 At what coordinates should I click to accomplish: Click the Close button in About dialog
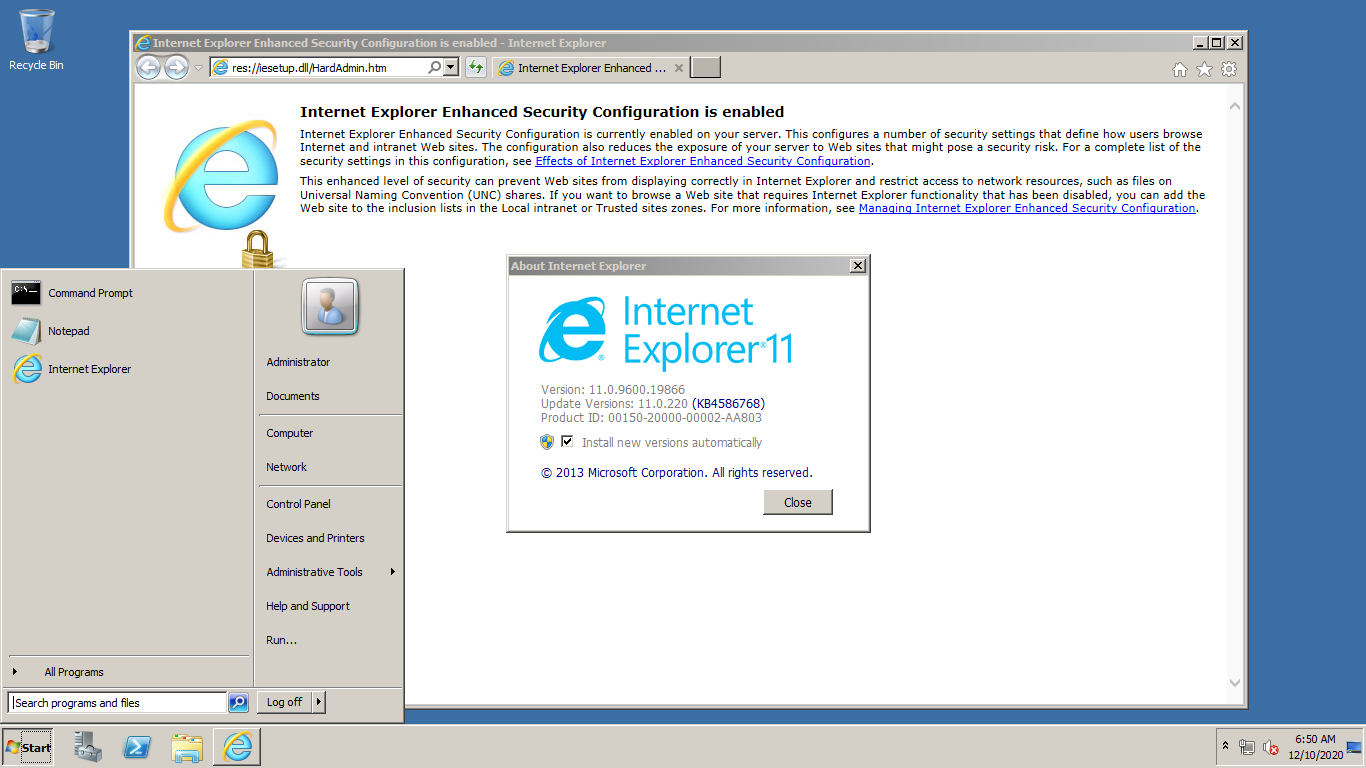pos(798,502)
